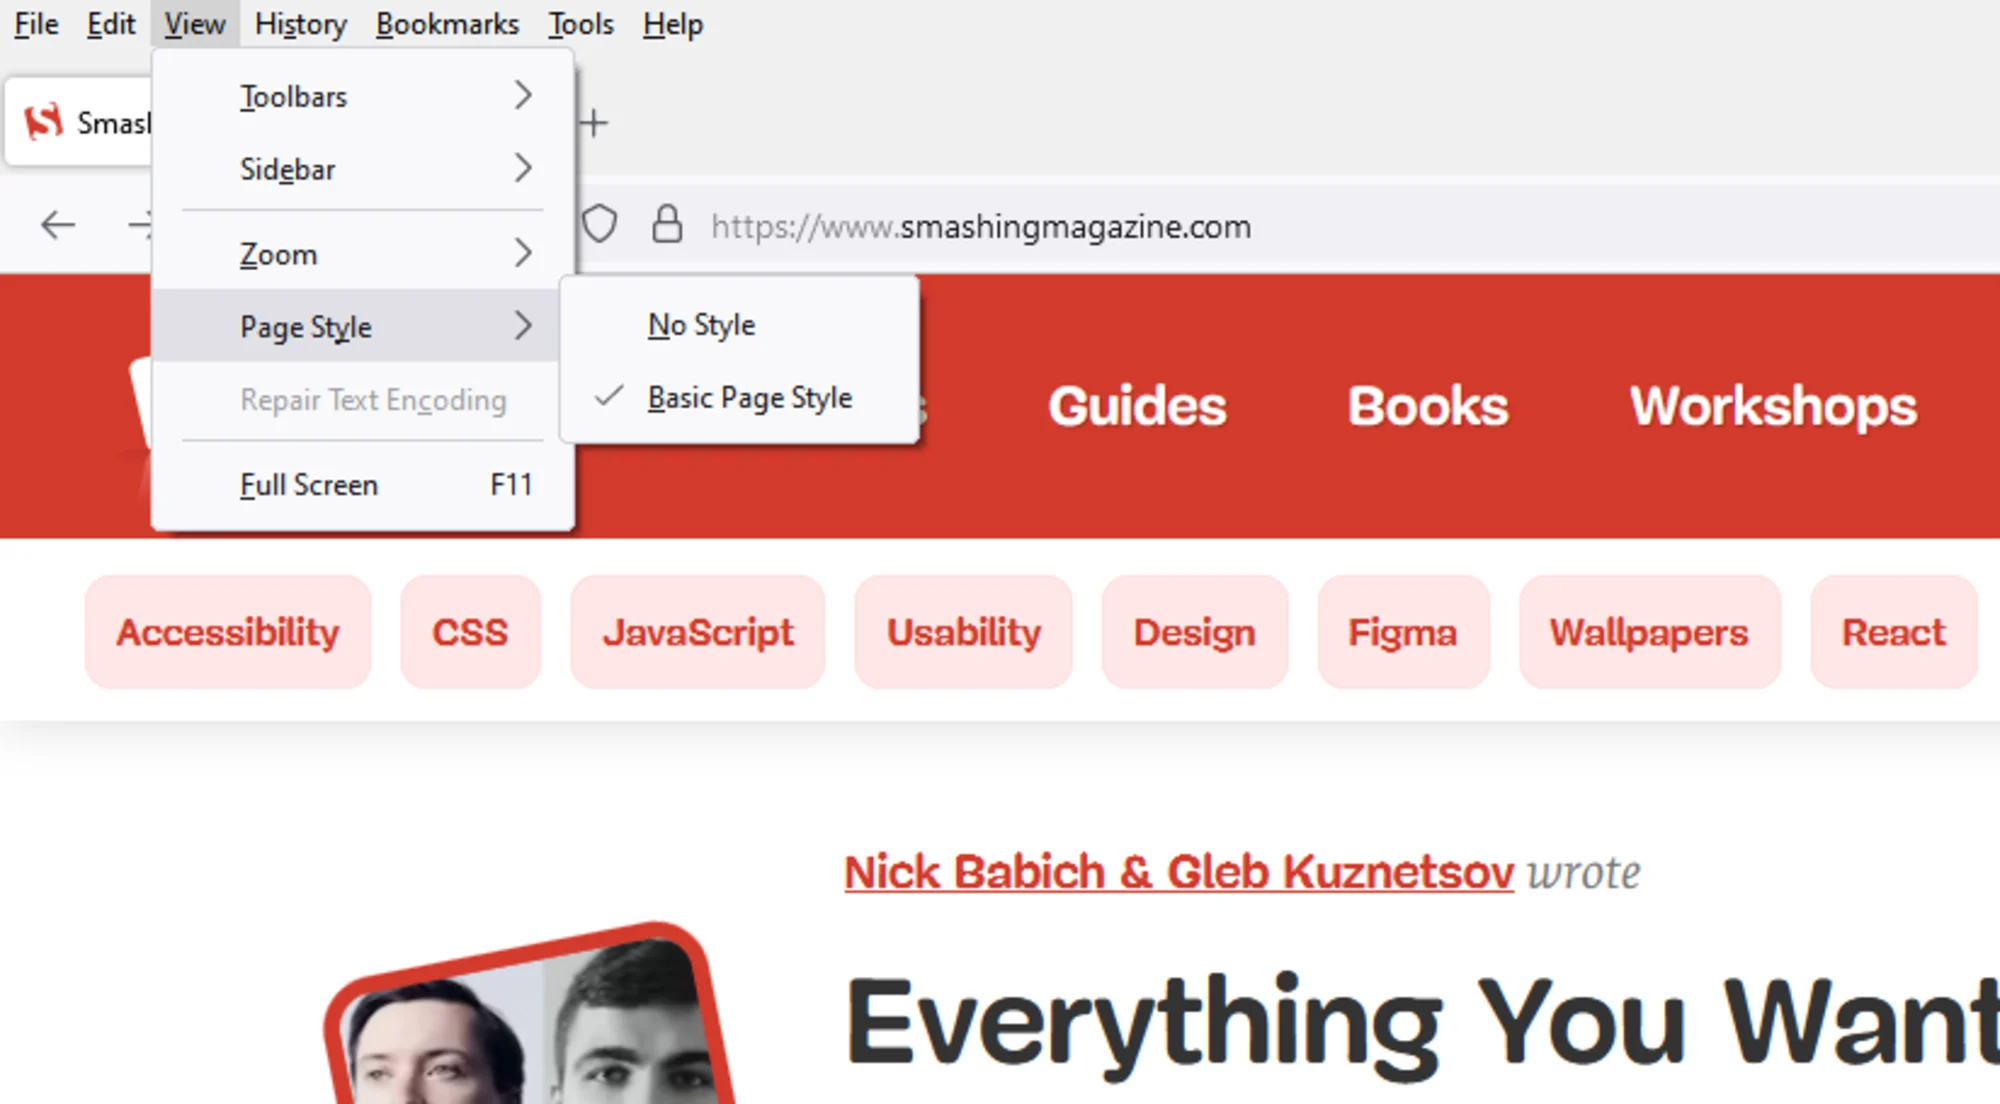Open the Bookmarks menu
The image size is (2000, 1104).
click(x=447, y=24)
